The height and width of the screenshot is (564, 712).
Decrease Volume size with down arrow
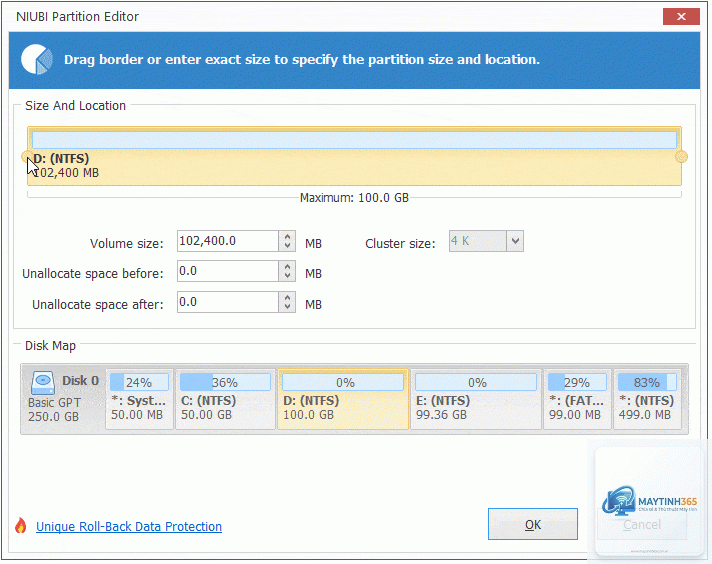(287, 246)
